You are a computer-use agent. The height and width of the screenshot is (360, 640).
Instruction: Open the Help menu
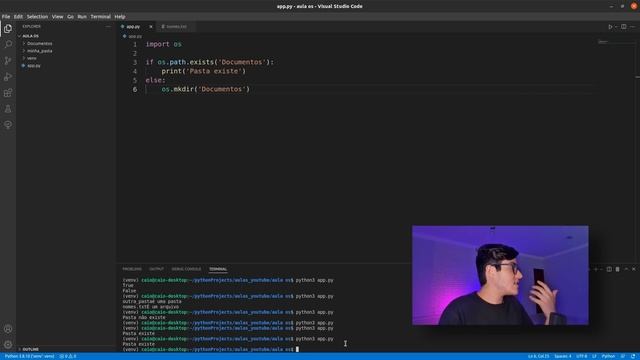pyautogui.click(x=120, y=17)
